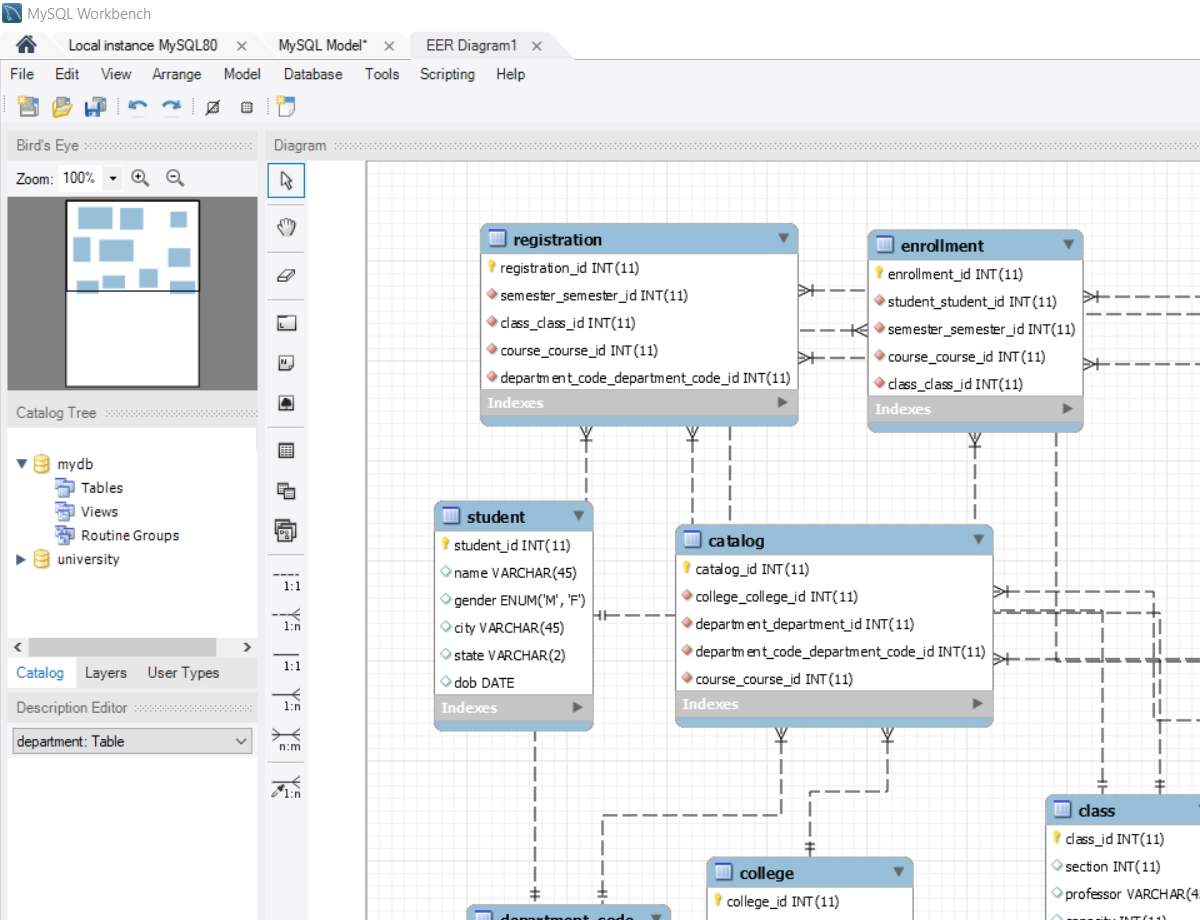This screenshot has height=920, width=1200.
Task: Select the place text note tool
Action: click(287, 363)
